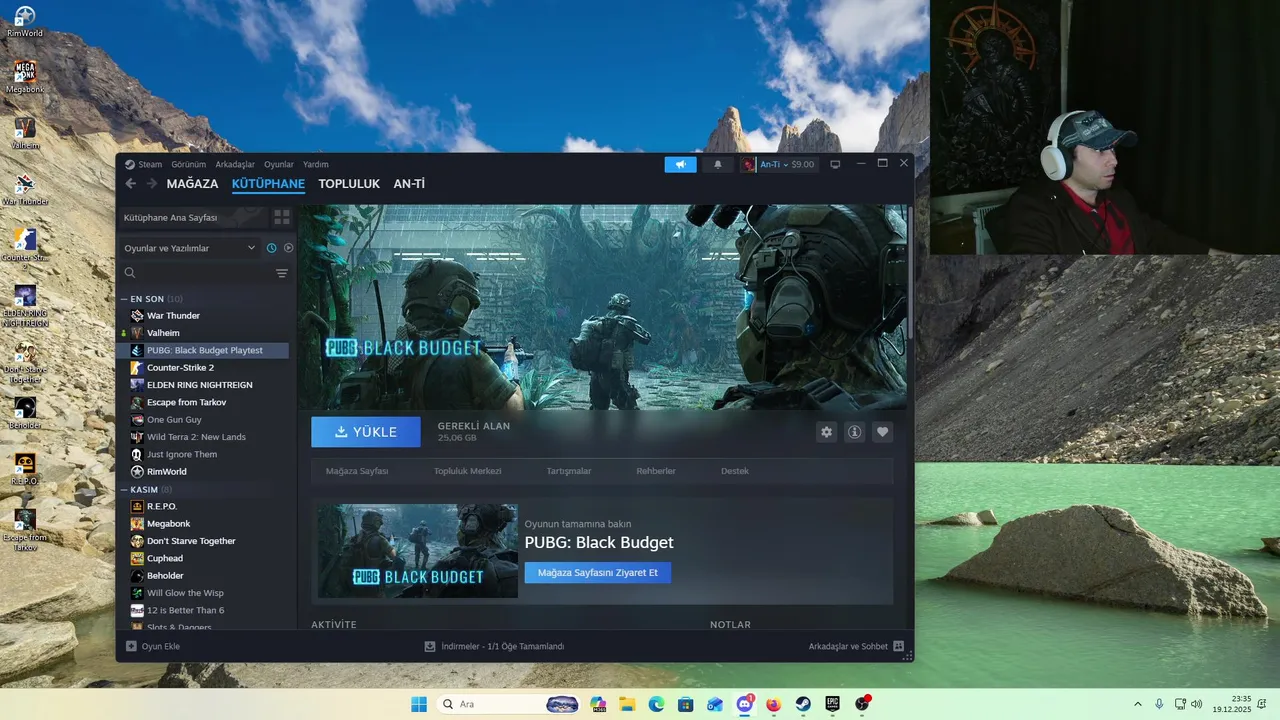Click PUBG Black Budget promo thumbnail
Screen dimensions: 1280x720
point(418,551)
